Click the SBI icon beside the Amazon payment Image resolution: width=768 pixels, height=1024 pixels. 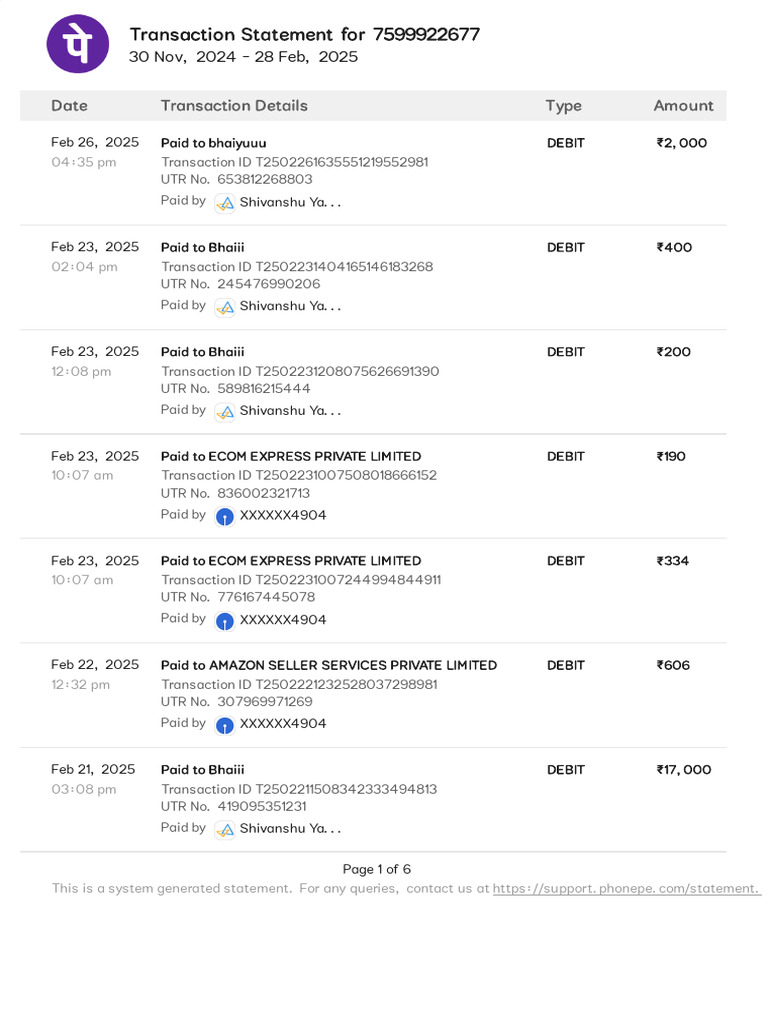225,725
